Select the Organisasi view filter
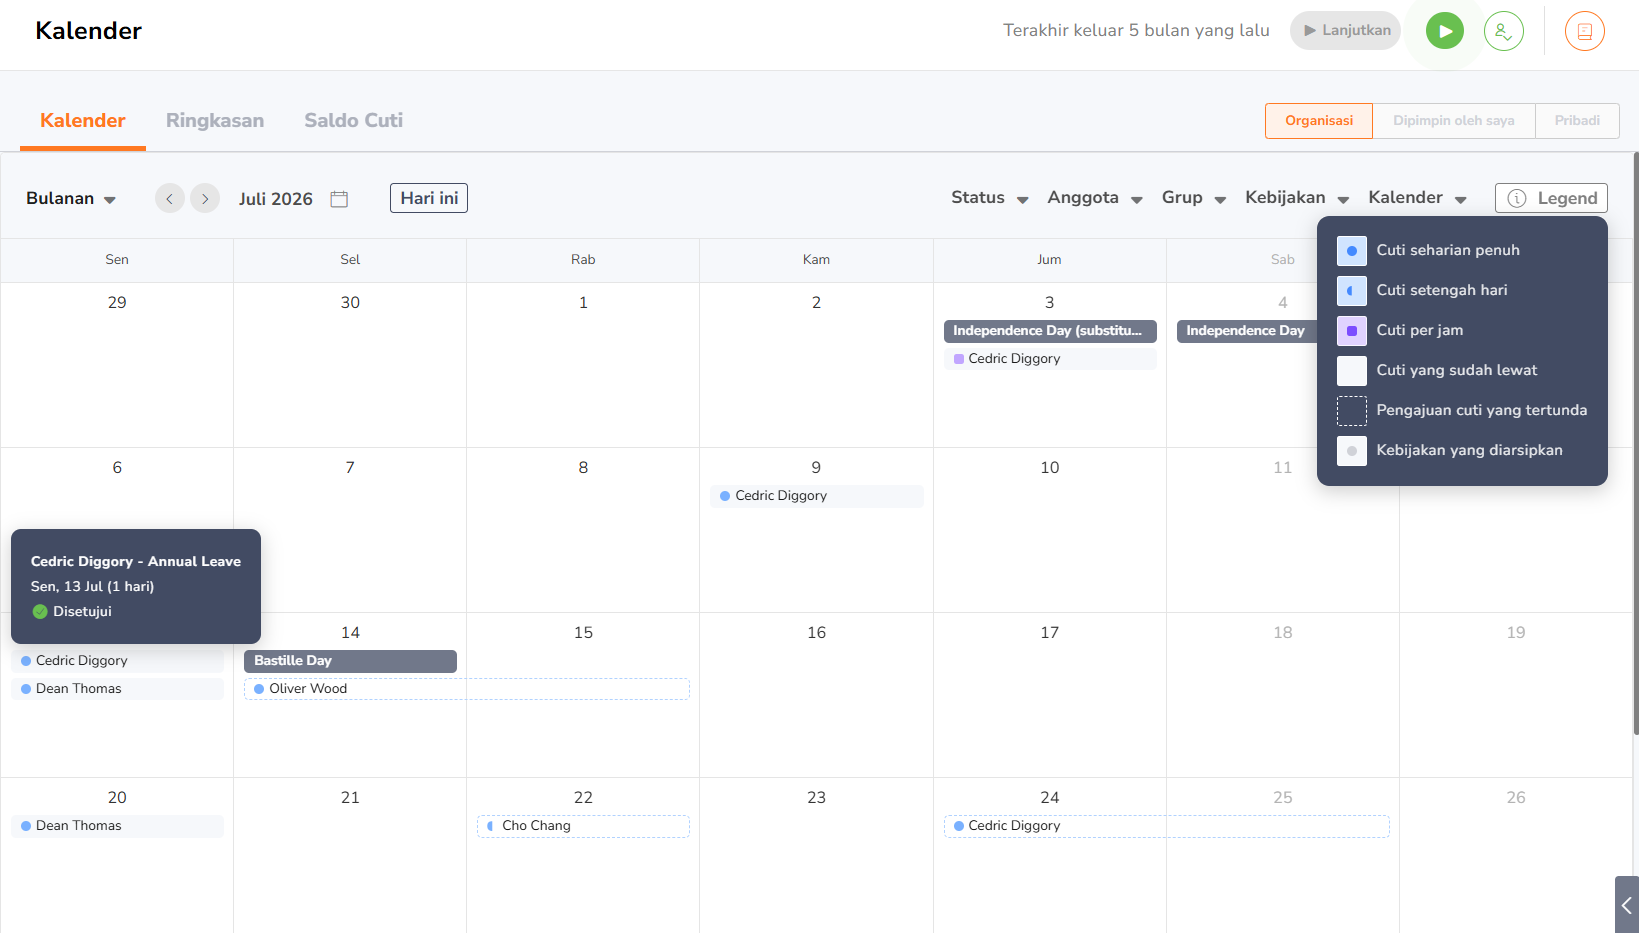The image size is (1639, 933). click(1319, 121)
